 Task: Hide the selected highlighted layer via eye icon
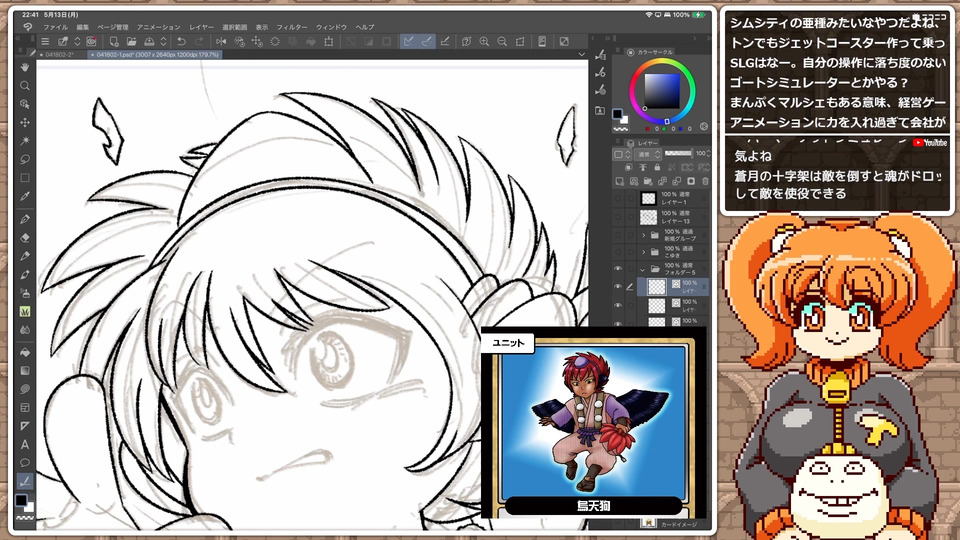(618, 287)
